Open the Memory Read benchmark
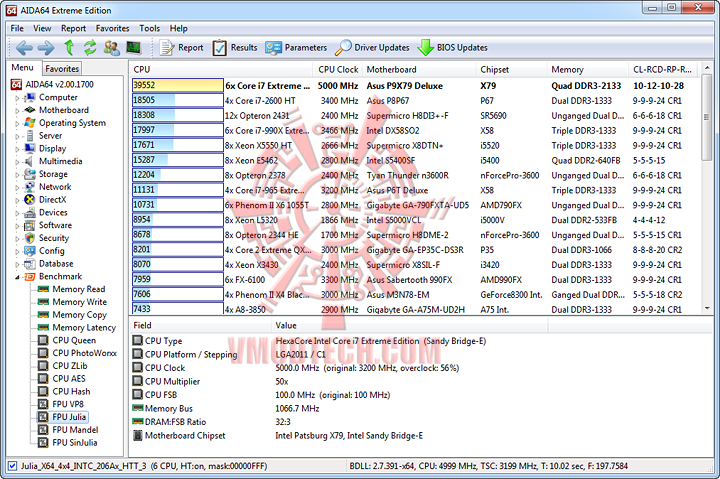This screenshot has height=479, width=720. click(79, 289)
